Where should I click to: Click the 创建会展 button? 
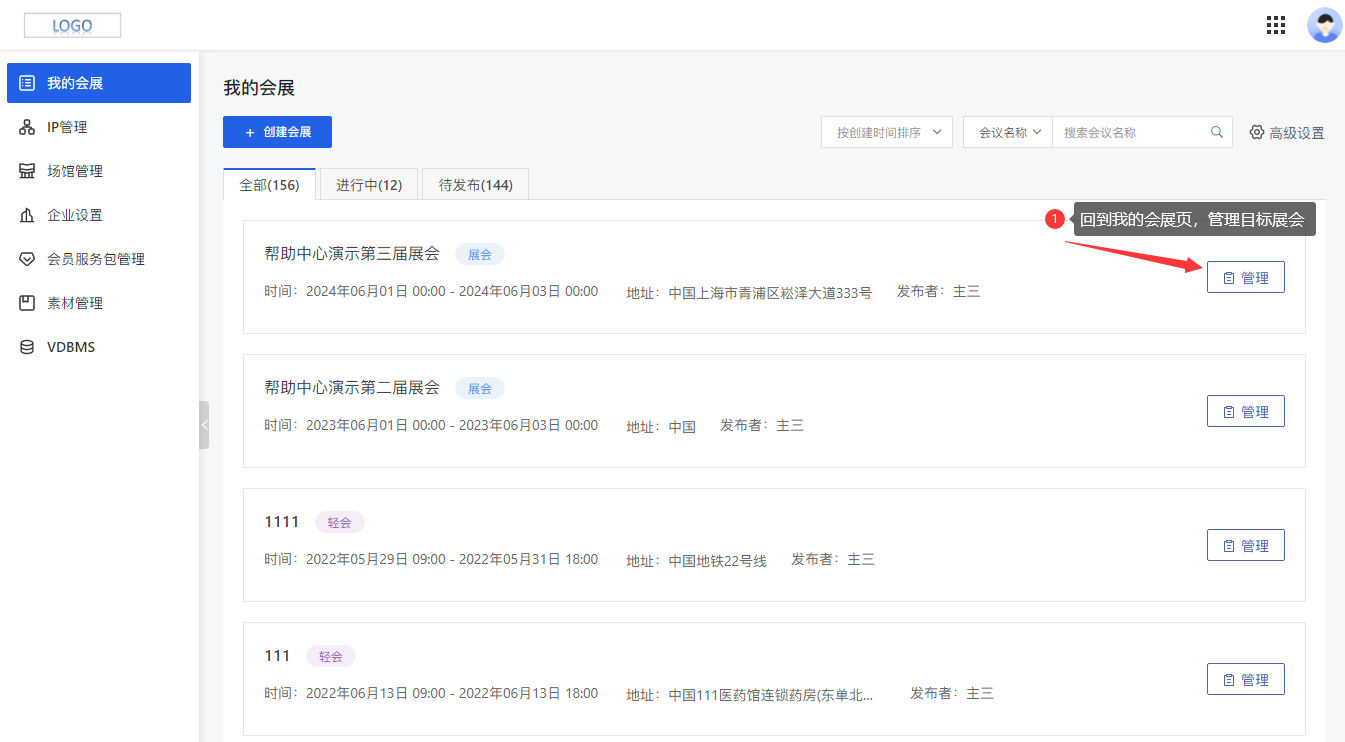(x=277, y=131)
